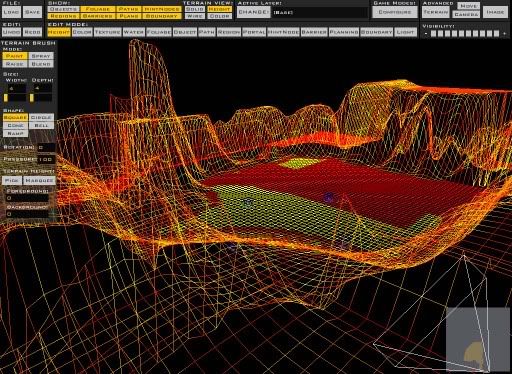Select Paint brush mode
Screen dimensions: 512x374
[15, 56]
